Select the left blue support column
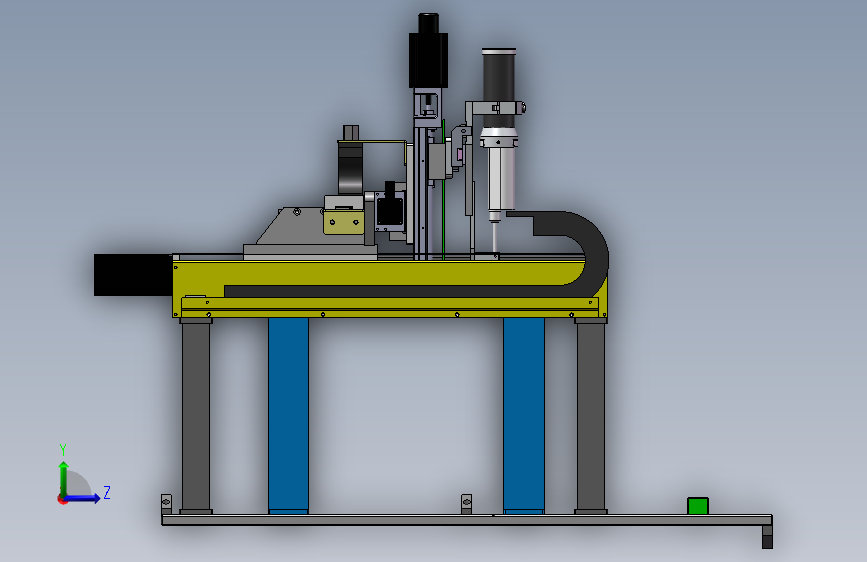This screenshot has height=562, width=867. [289, 415]
